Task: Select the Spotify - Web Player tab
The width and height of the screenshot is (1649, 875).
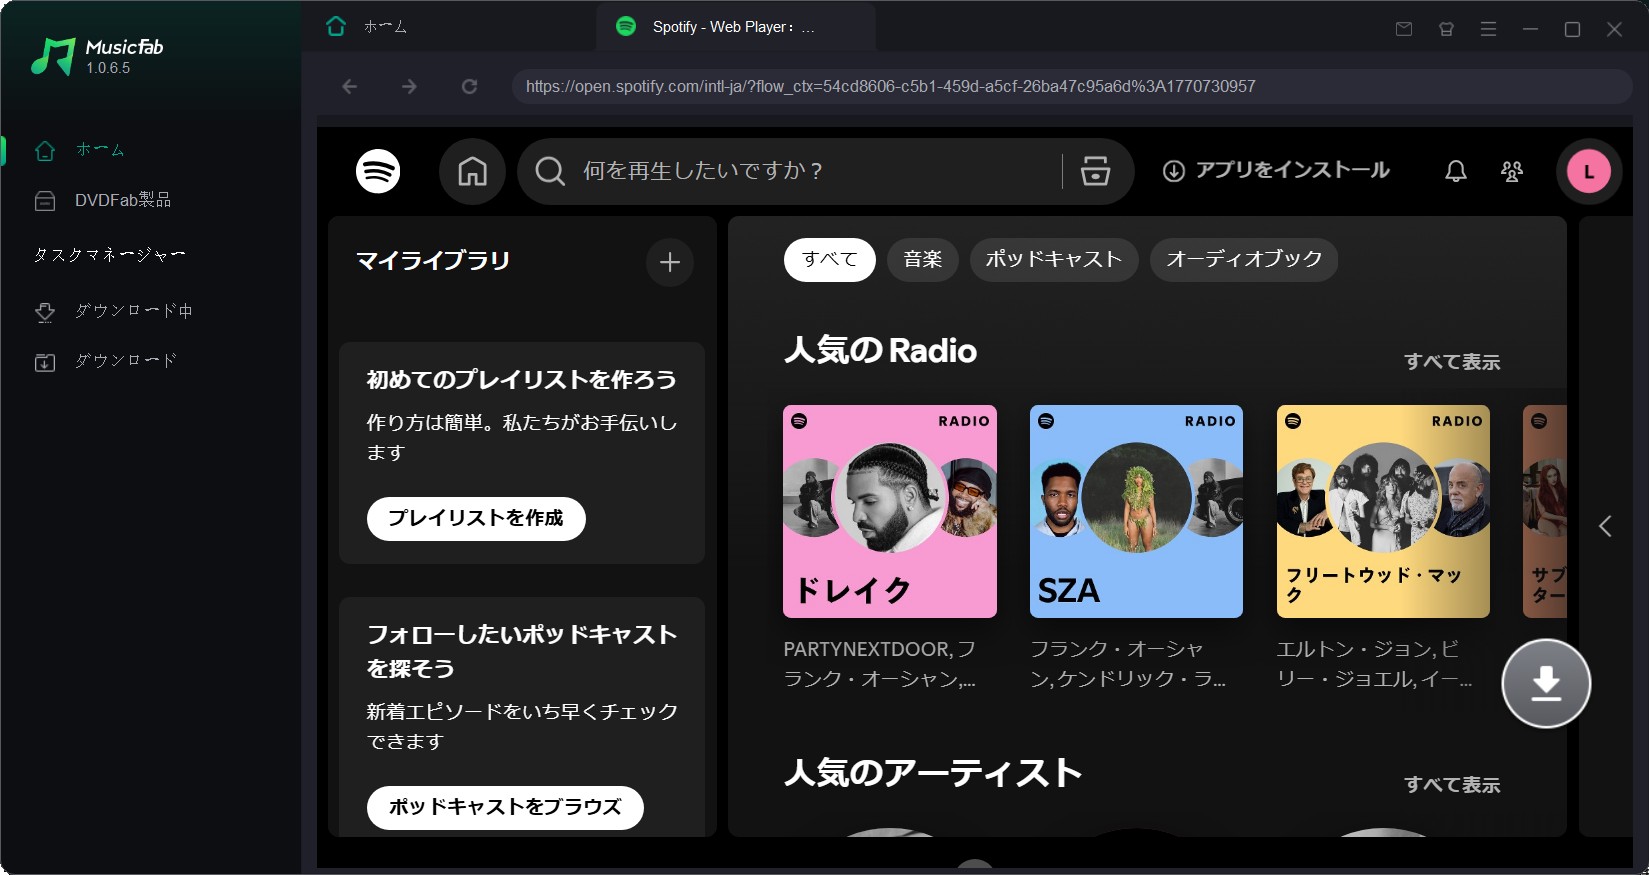Action: tap(734, 27)
